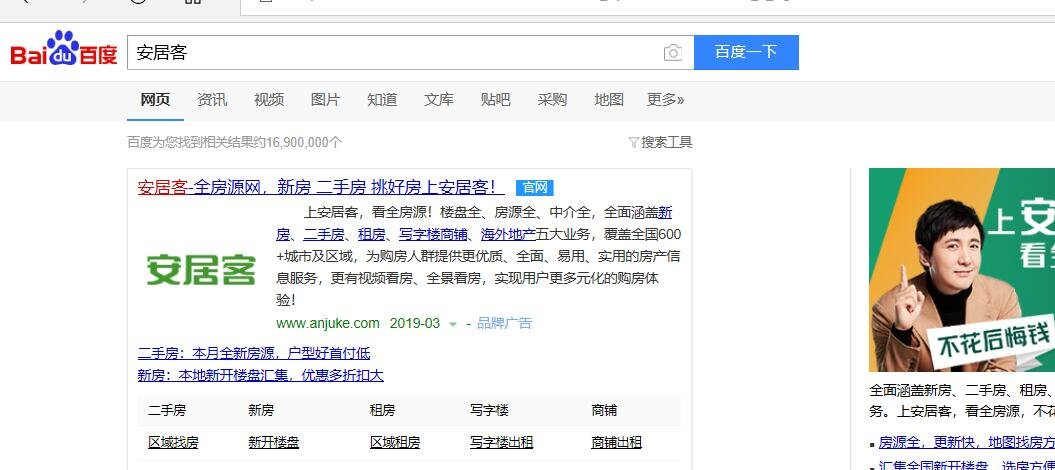Open 搜索工具 filter options
This screenshot has height=470, width=1055.
660,143
